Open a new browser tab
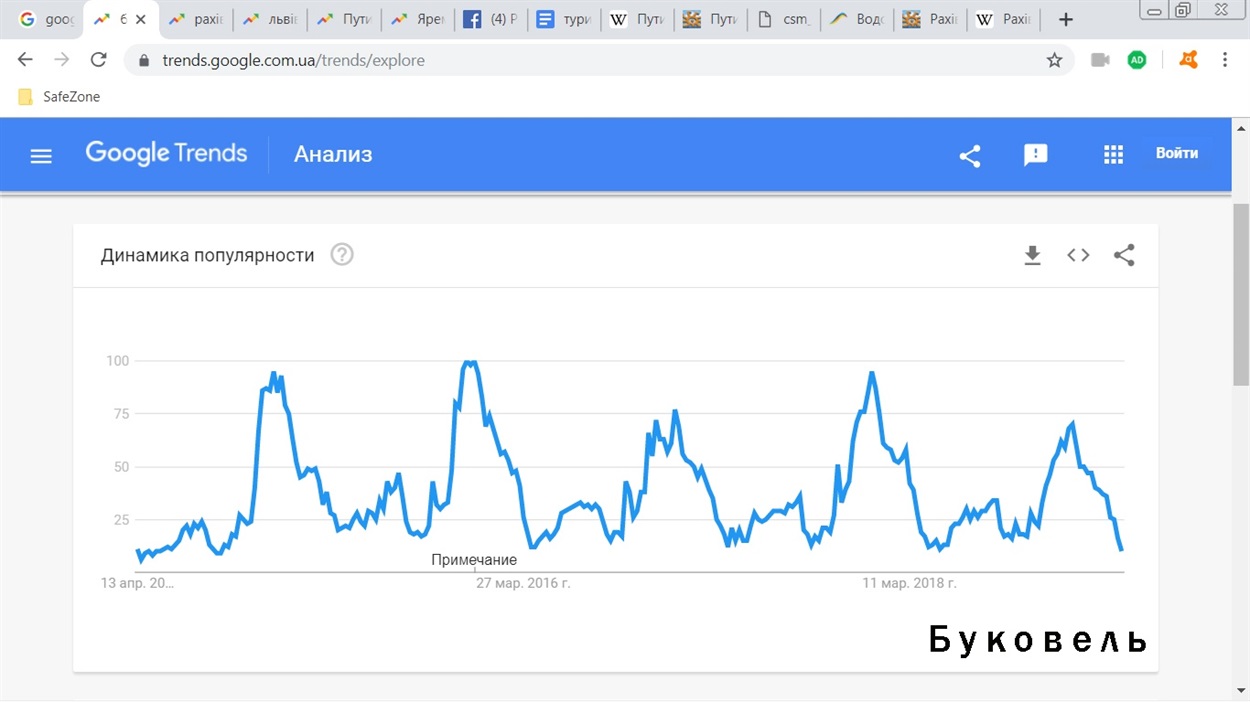 (x=1066, y=19)
